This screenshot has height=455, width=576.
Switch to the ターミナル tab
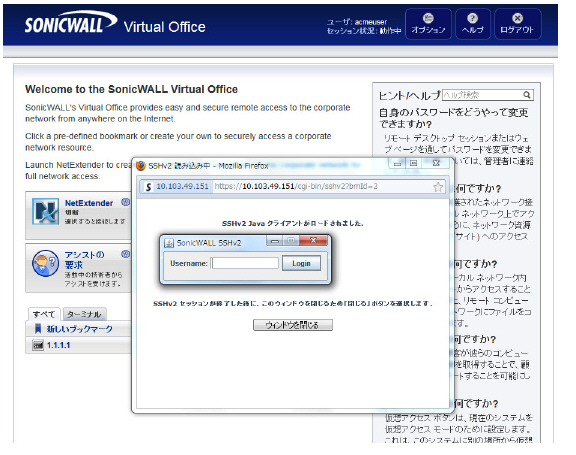(84, 314)
